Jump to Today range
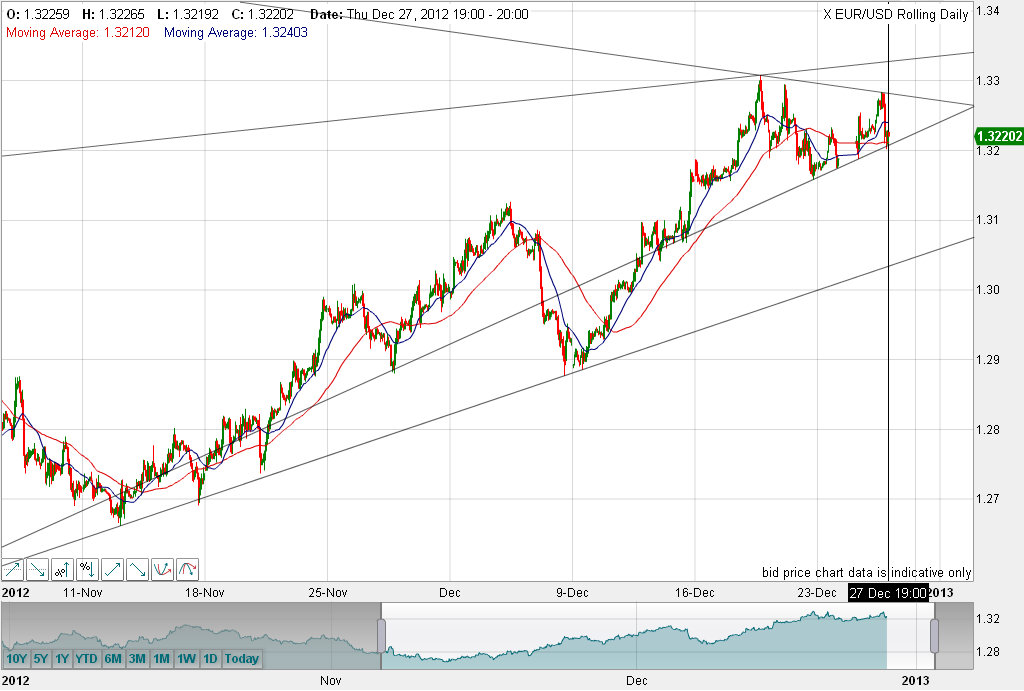Viewport: 1024px width, 691px height. 242,658
